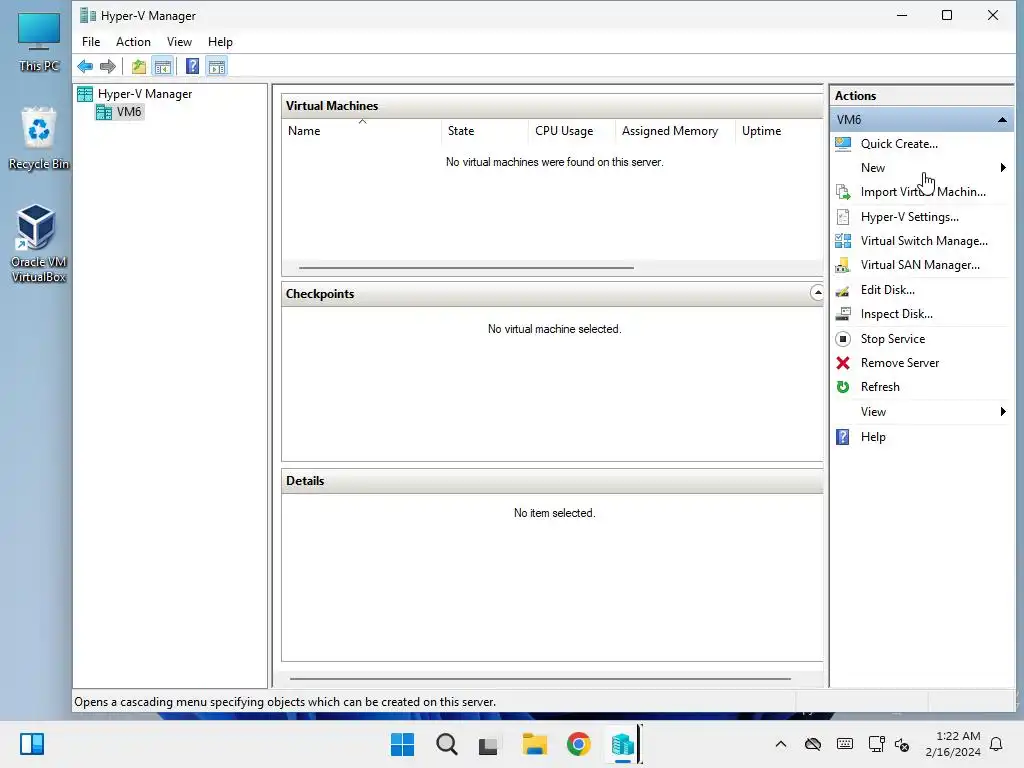Click the Forward arrow toolbar icon

point(108,67)
